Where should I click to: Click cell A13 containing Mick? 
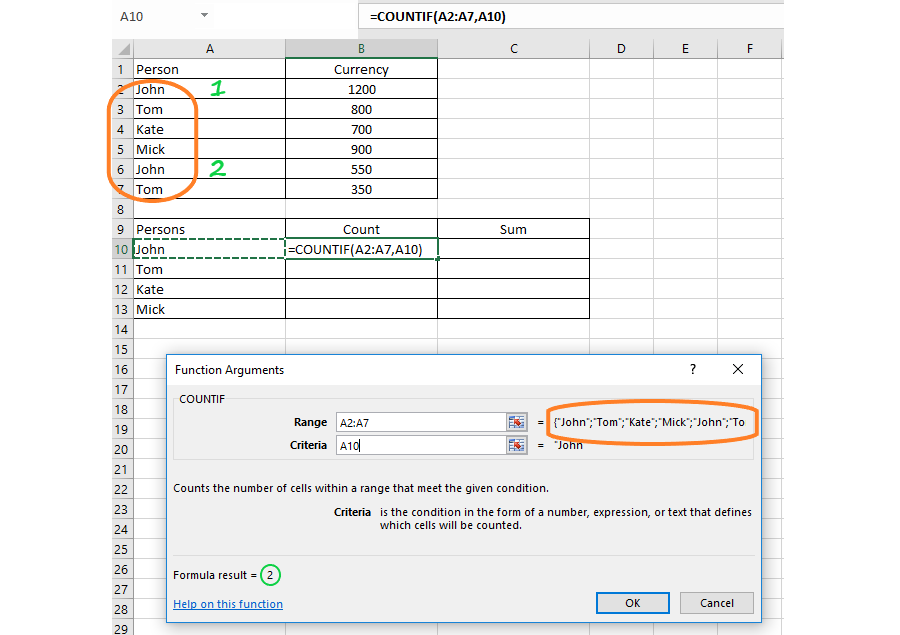point(209,309)
